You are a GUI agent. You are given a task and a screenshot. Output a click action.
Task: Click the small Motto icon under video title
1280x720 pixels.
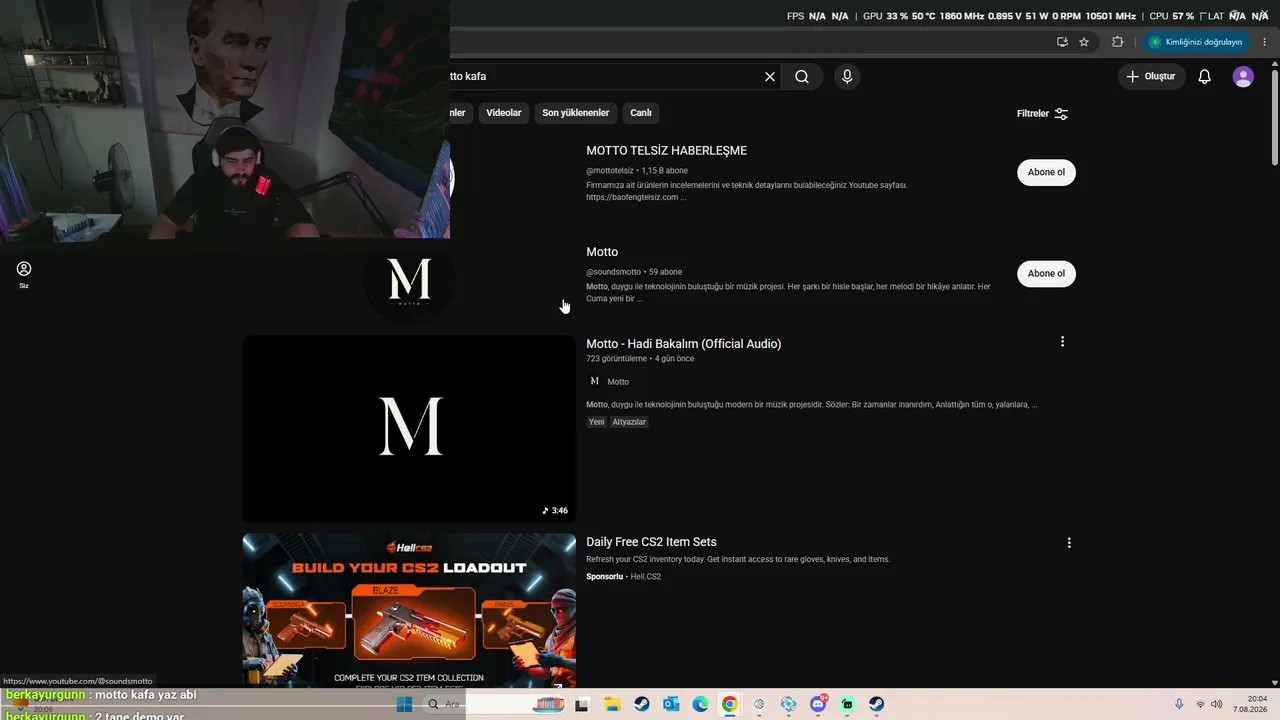tap(595, 381)
